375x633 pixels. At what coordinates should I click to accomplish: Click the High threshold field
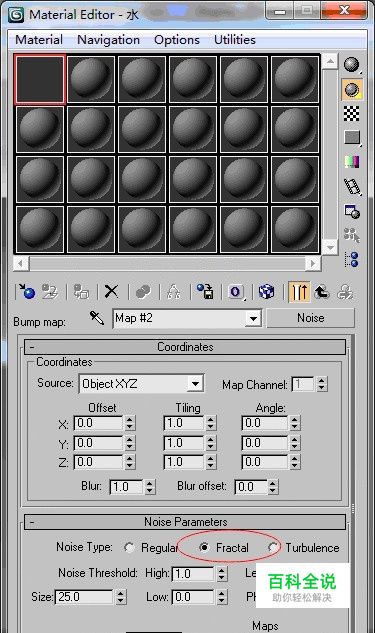194,574
